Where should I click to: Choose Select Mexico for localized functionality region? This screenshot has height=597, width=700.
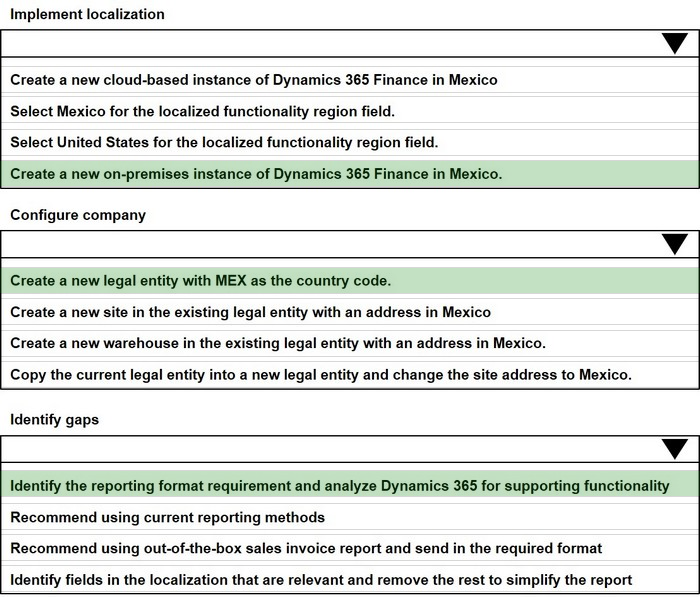click(x=350, y=111)
